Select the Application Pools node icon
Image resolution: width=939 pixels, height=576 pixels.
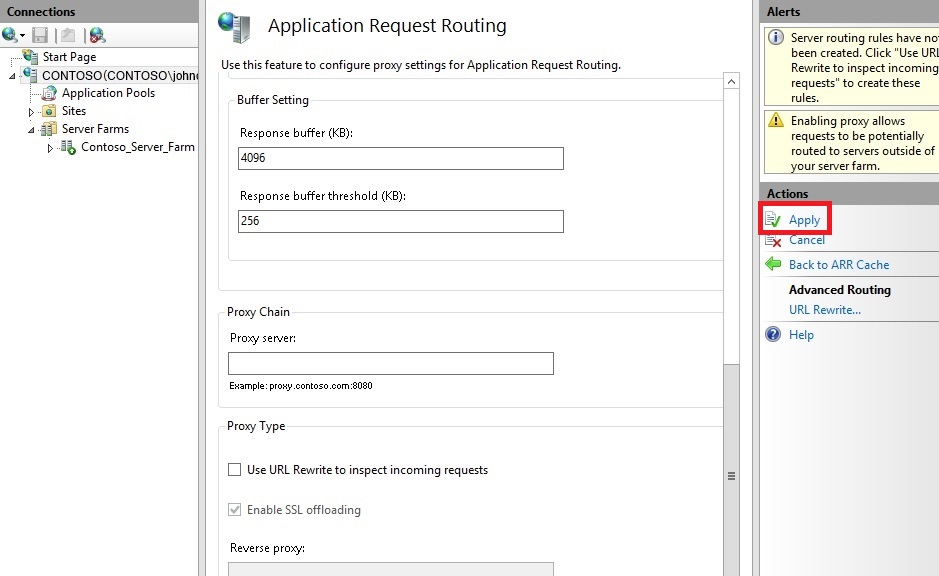click(47, 92)
